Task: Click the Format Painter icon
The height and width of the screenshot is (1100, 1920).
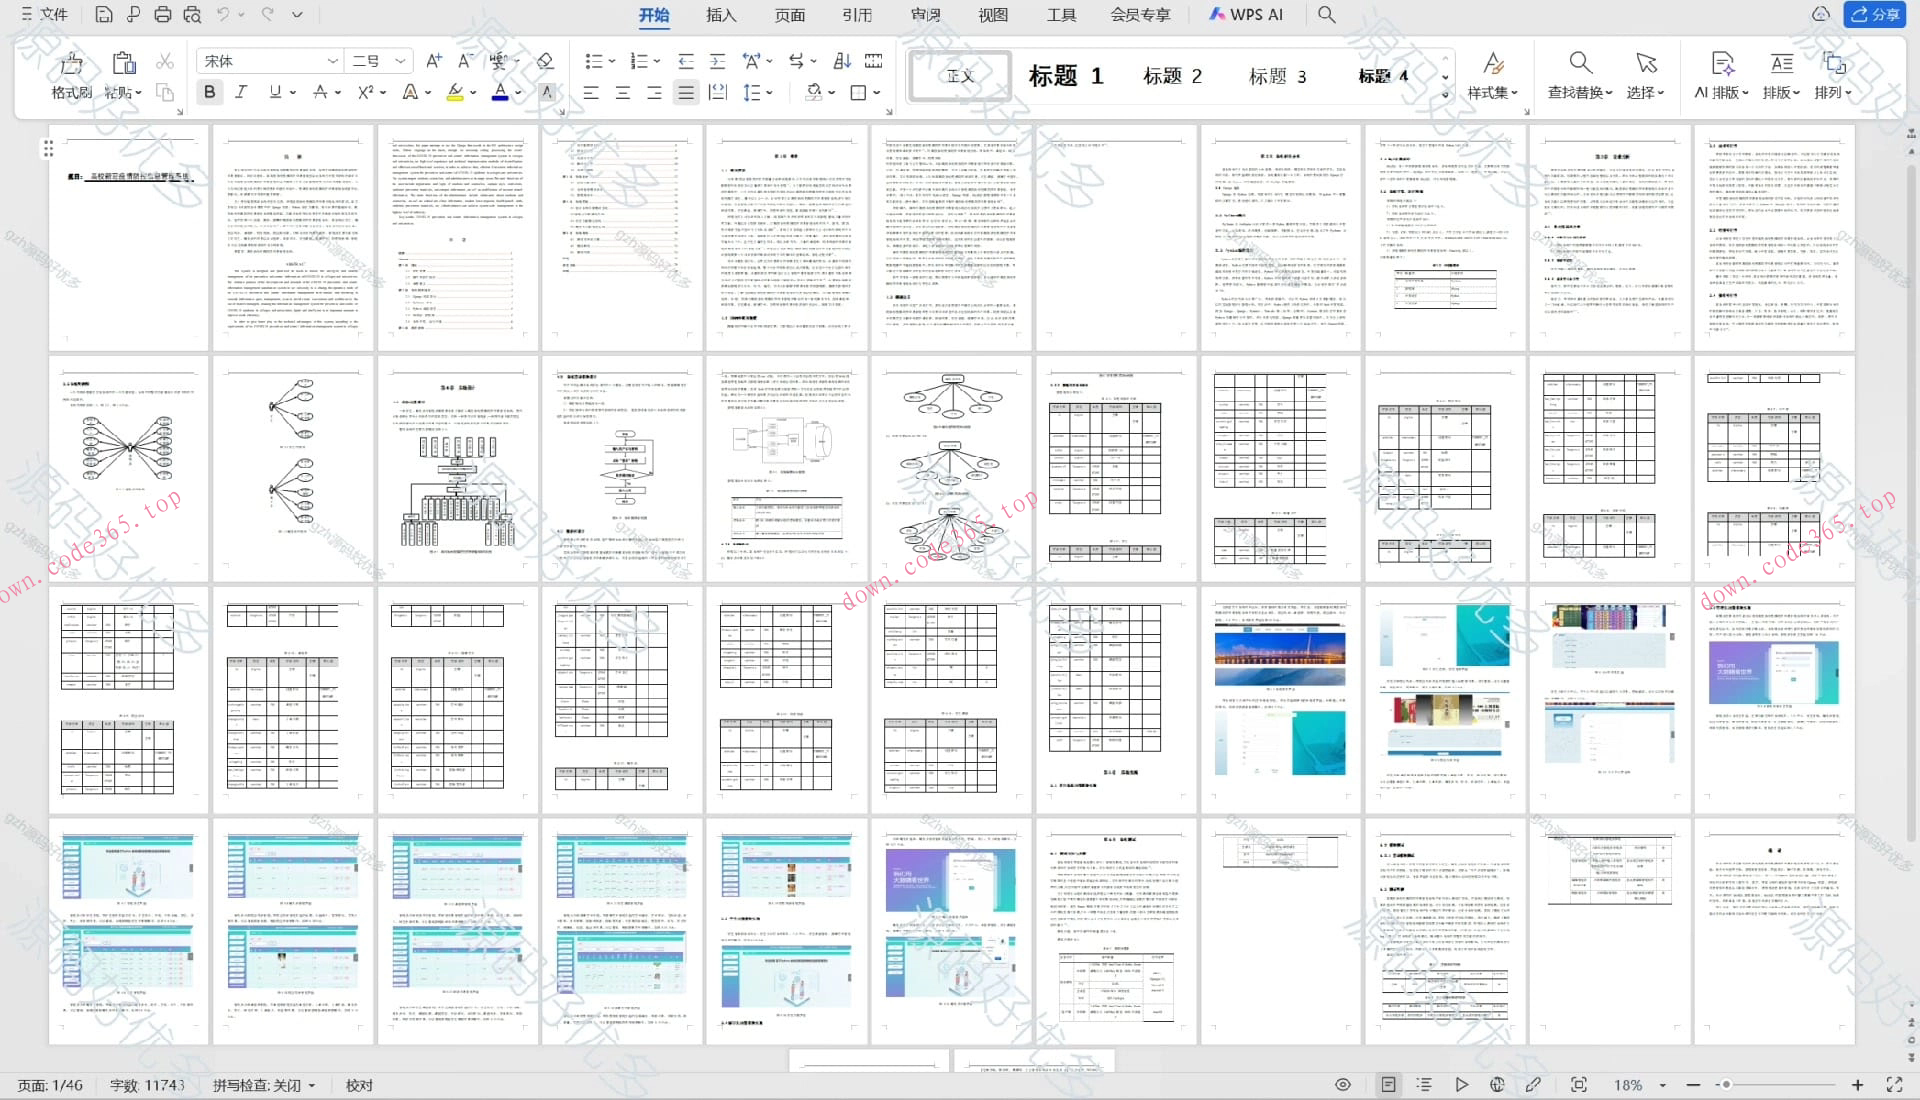Action: (x=71, y=65)
